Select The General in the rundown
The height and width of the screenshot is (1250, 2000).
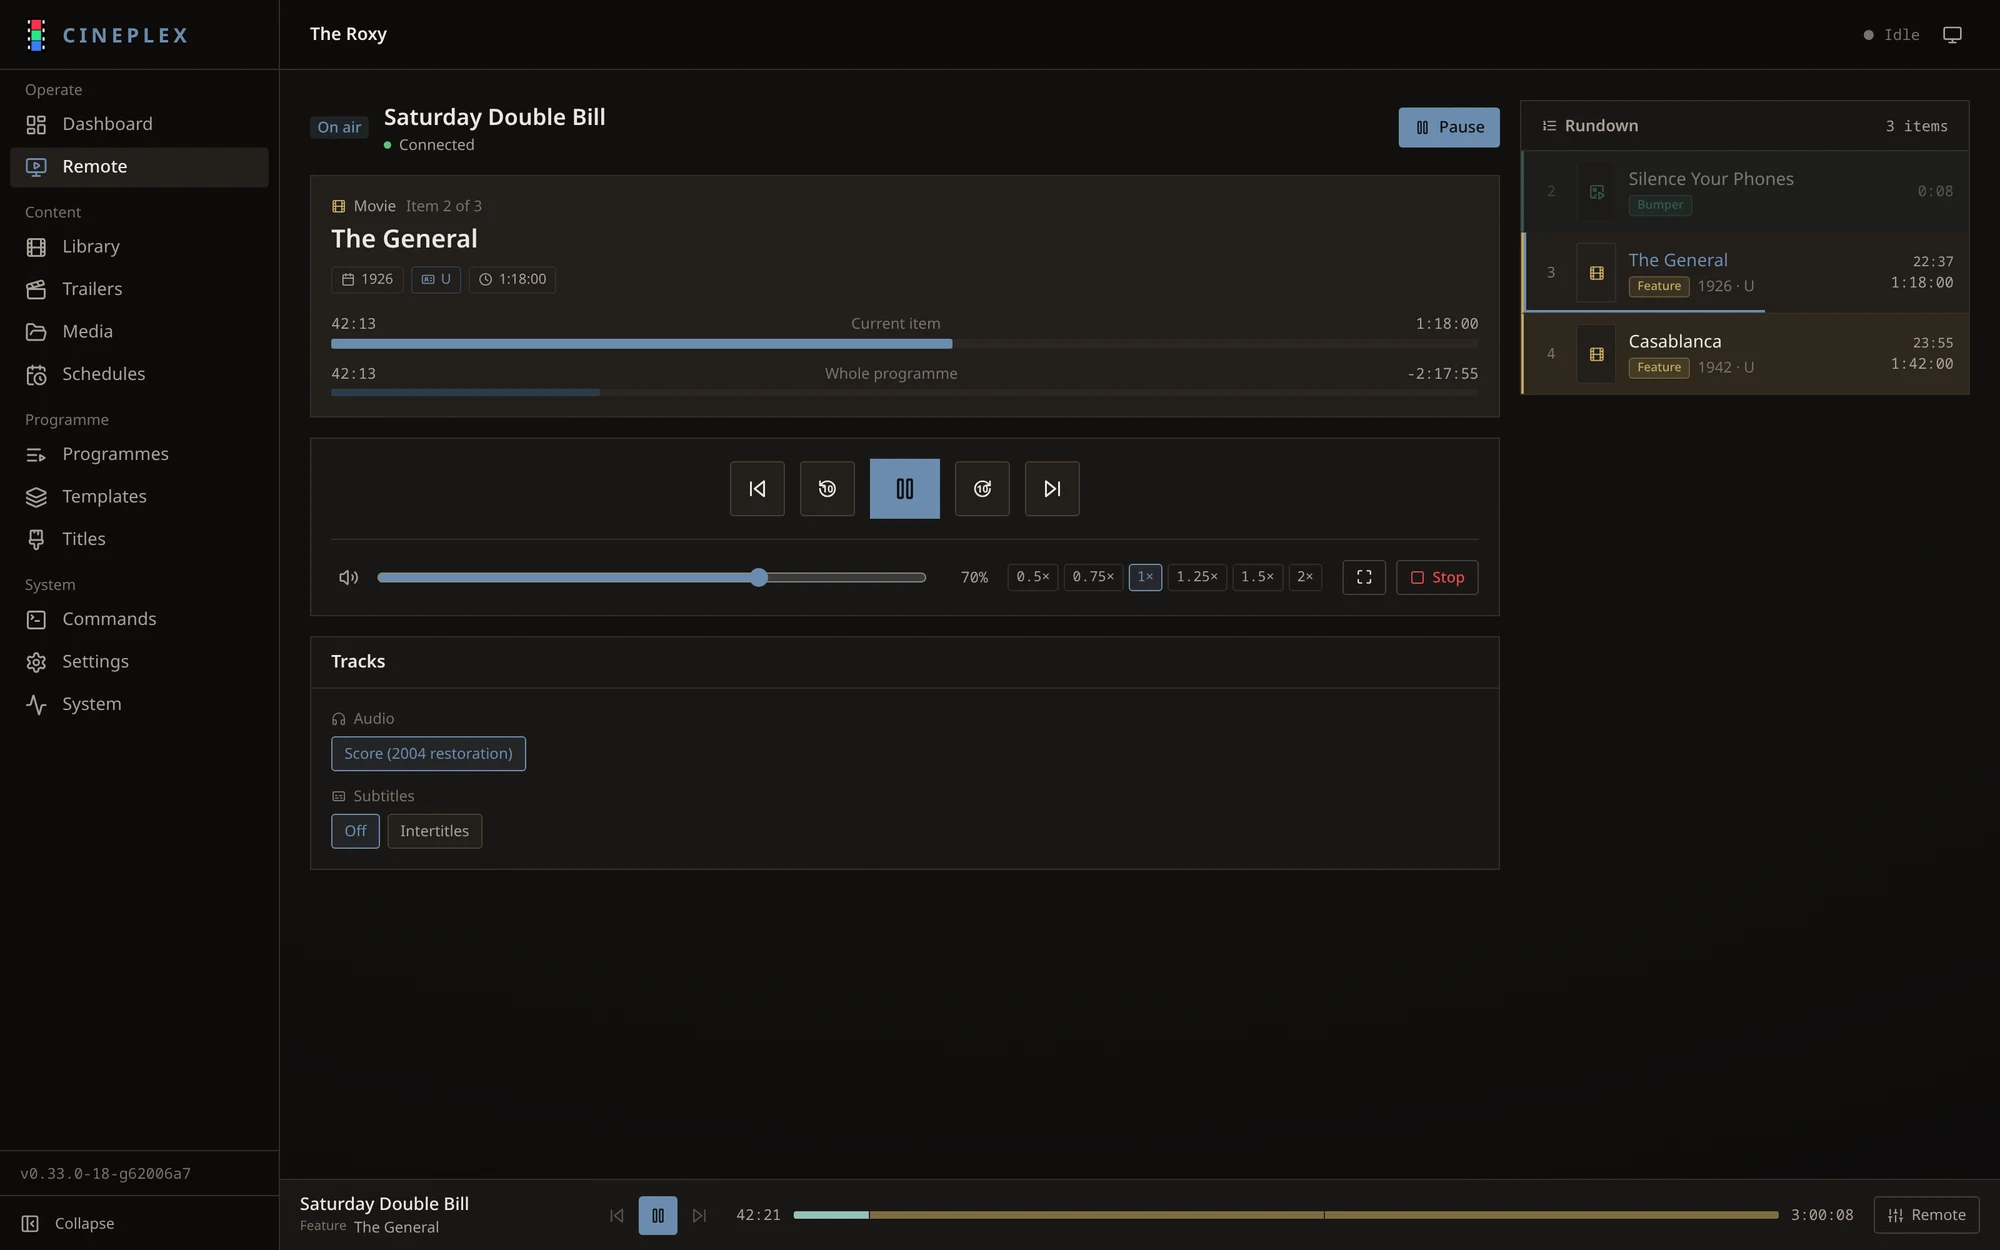[1745, 273]
